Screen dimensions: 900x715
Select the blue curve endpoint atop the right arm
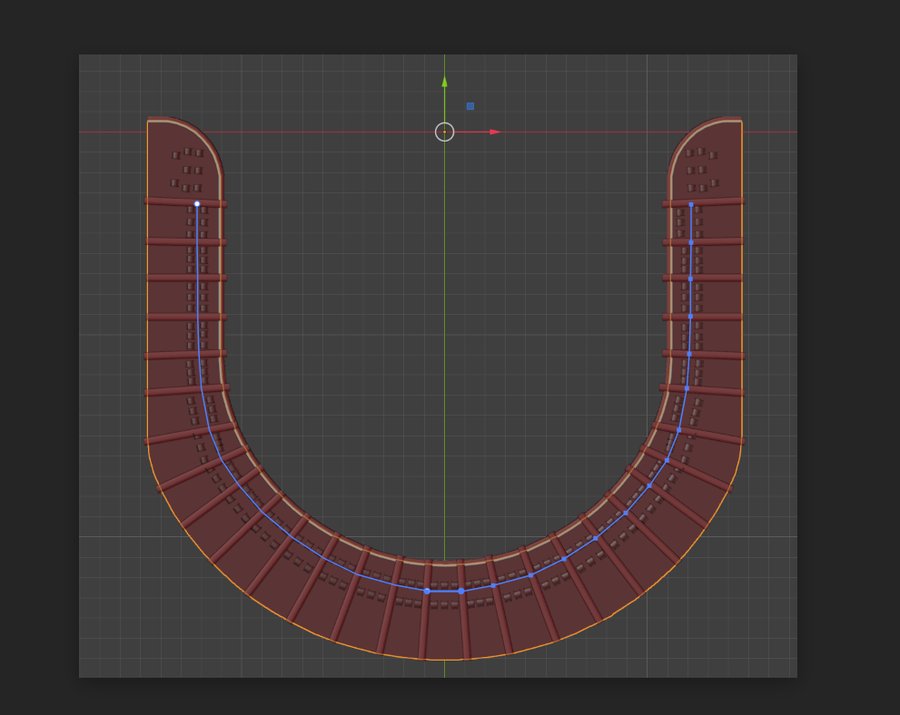tap(691, 204)
